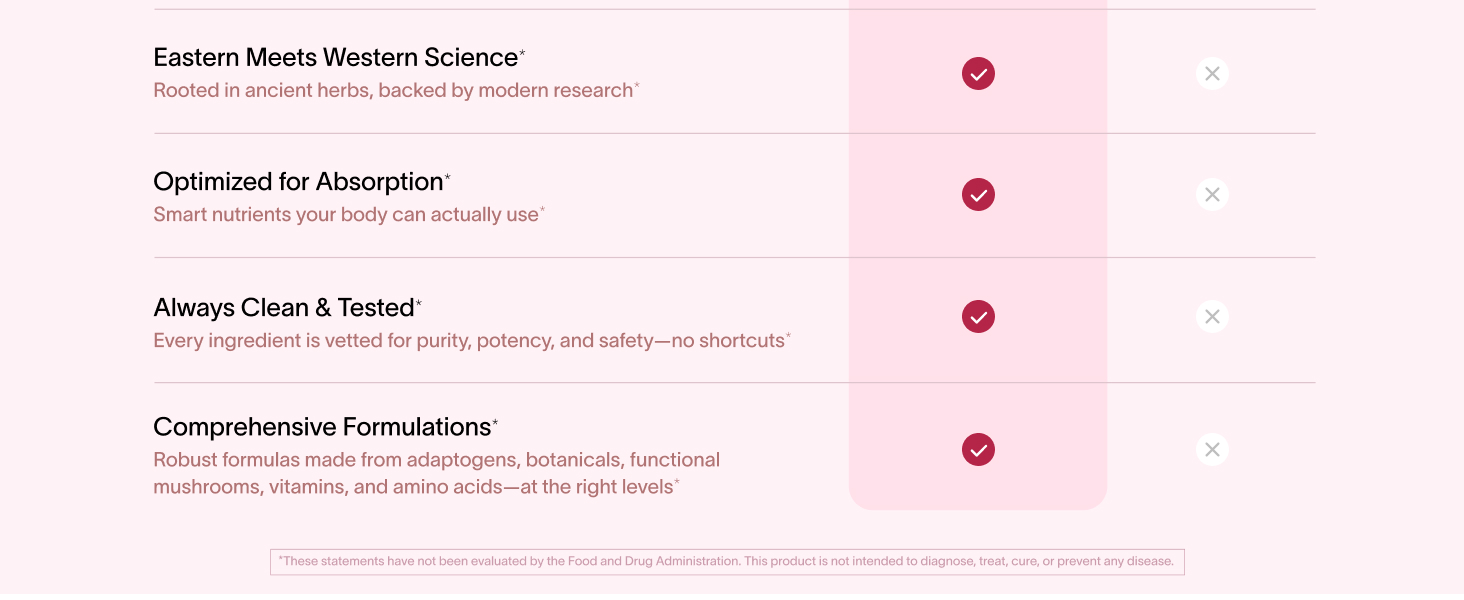Click asterisk after Comprehensive Formulations heading

(x=495, y=423)
